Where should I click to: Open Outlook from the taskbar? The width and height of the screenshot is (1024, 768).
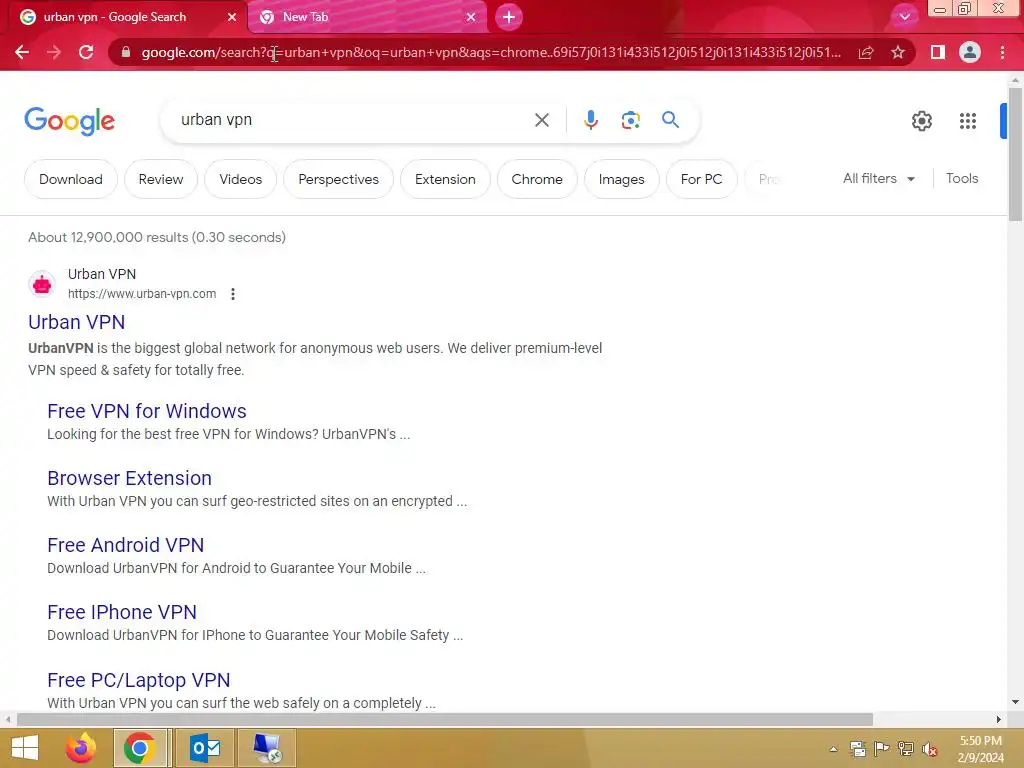205,748
